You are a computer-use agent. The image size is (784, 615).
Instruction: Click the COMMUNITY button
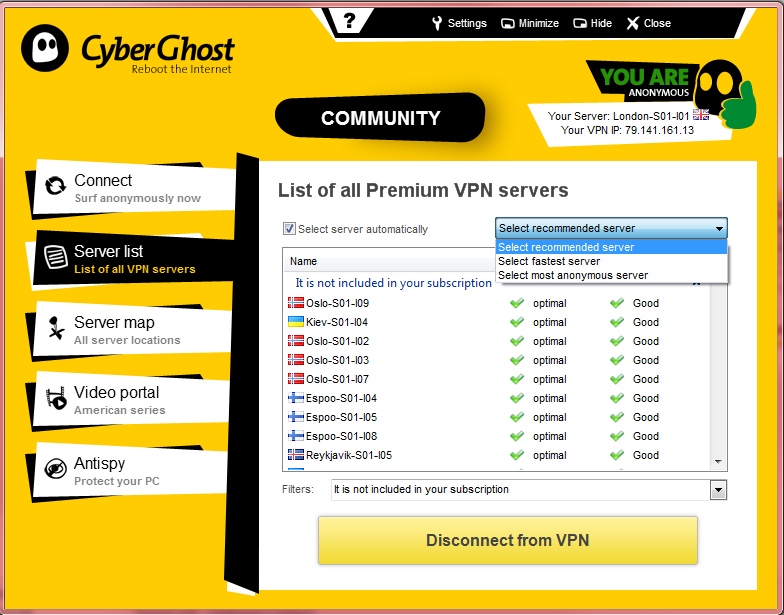tap(380, 118)
